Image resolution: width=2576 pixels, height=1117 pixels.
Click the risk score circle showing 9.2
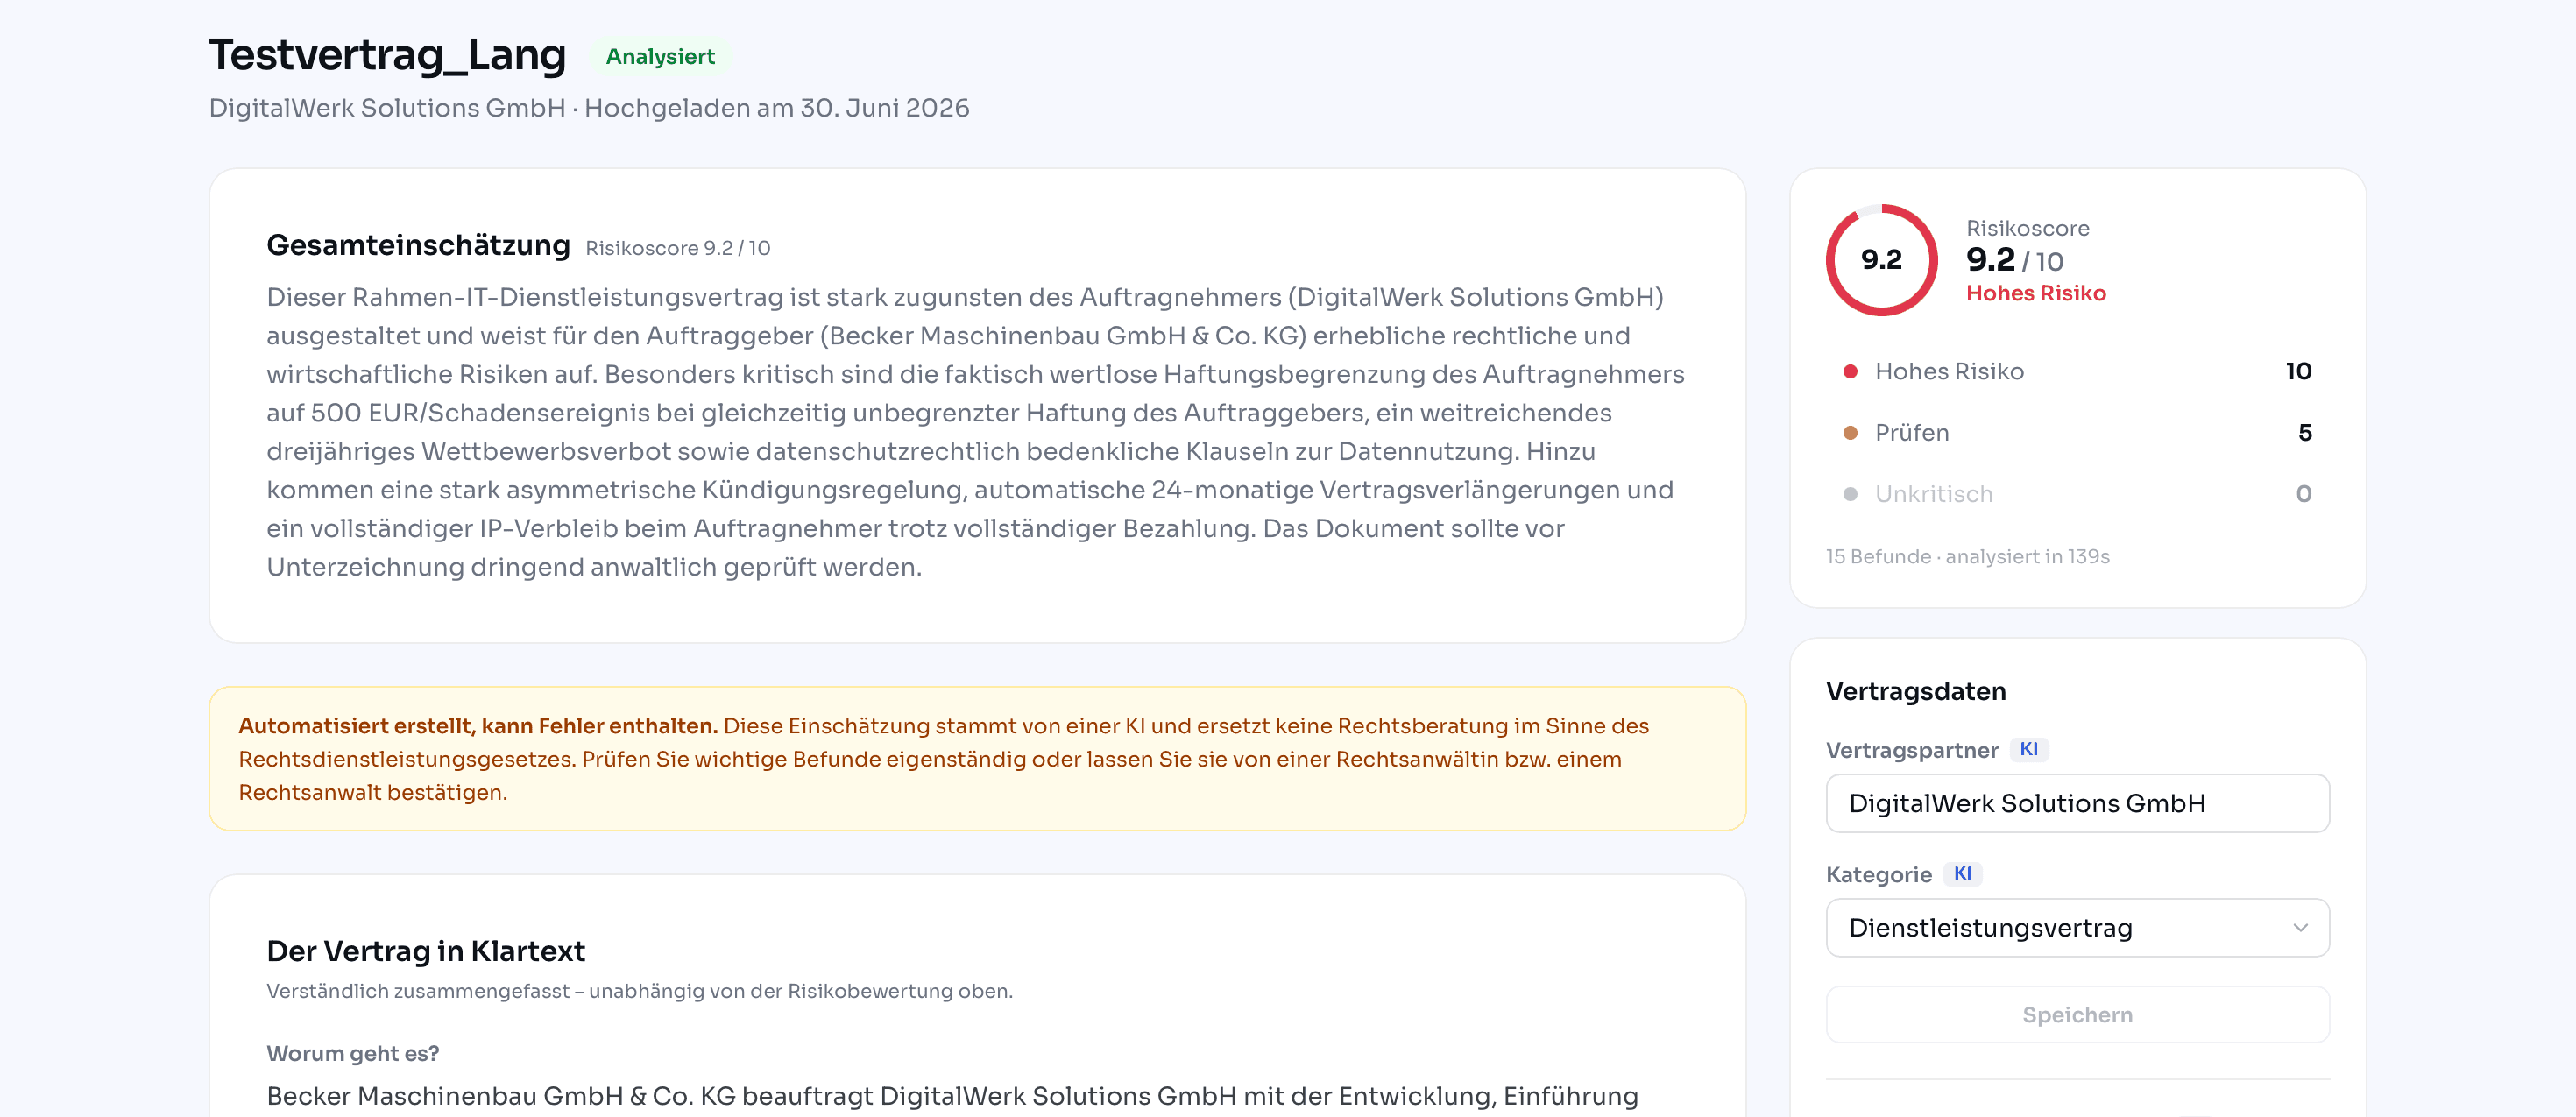(x=1881, y=260)
